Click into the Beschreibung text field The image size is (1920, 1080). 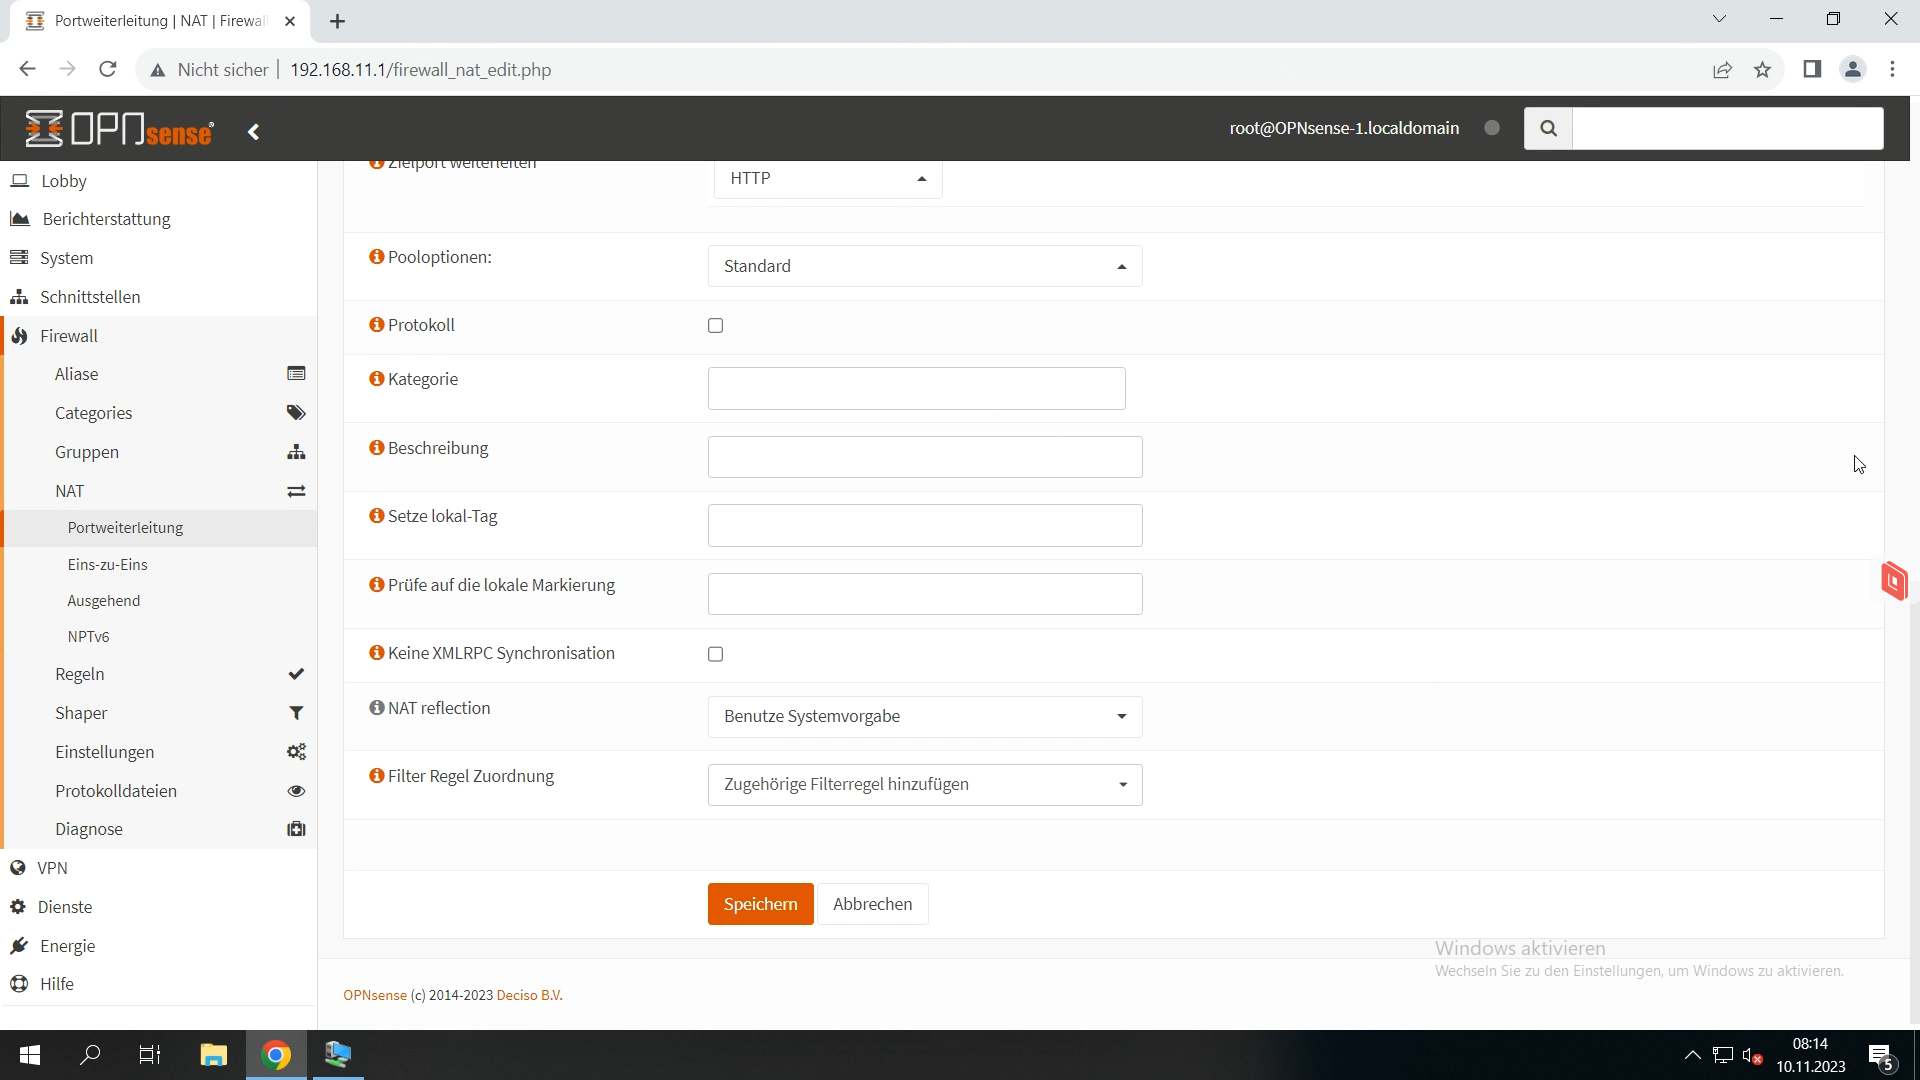tap(924, 457)
